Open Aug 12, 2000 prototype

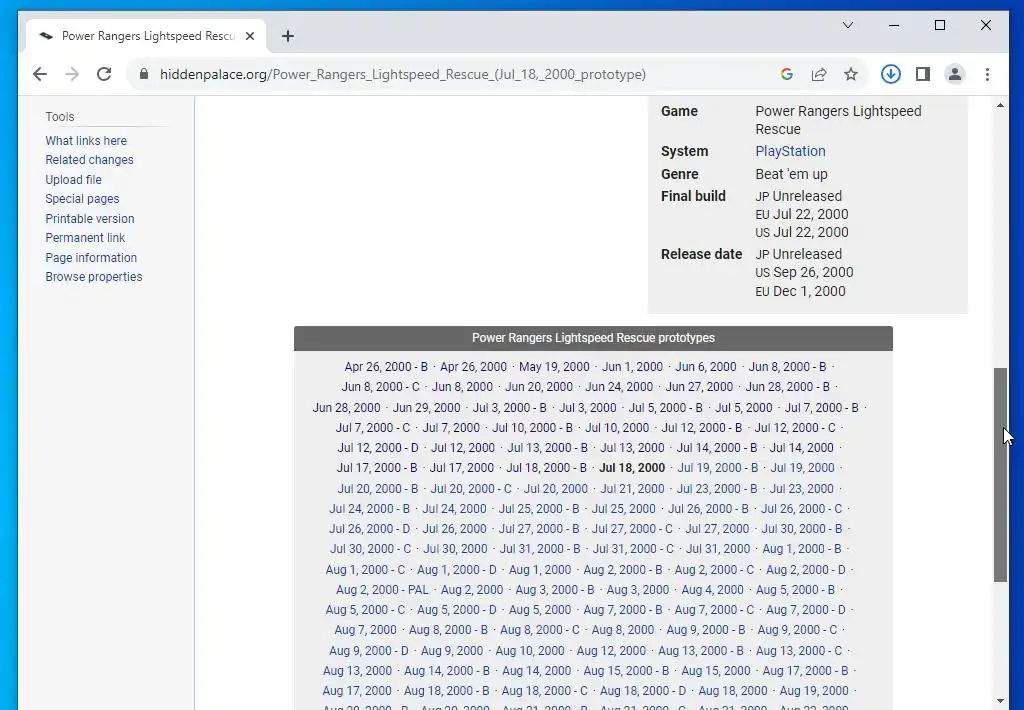click(611, 651)
